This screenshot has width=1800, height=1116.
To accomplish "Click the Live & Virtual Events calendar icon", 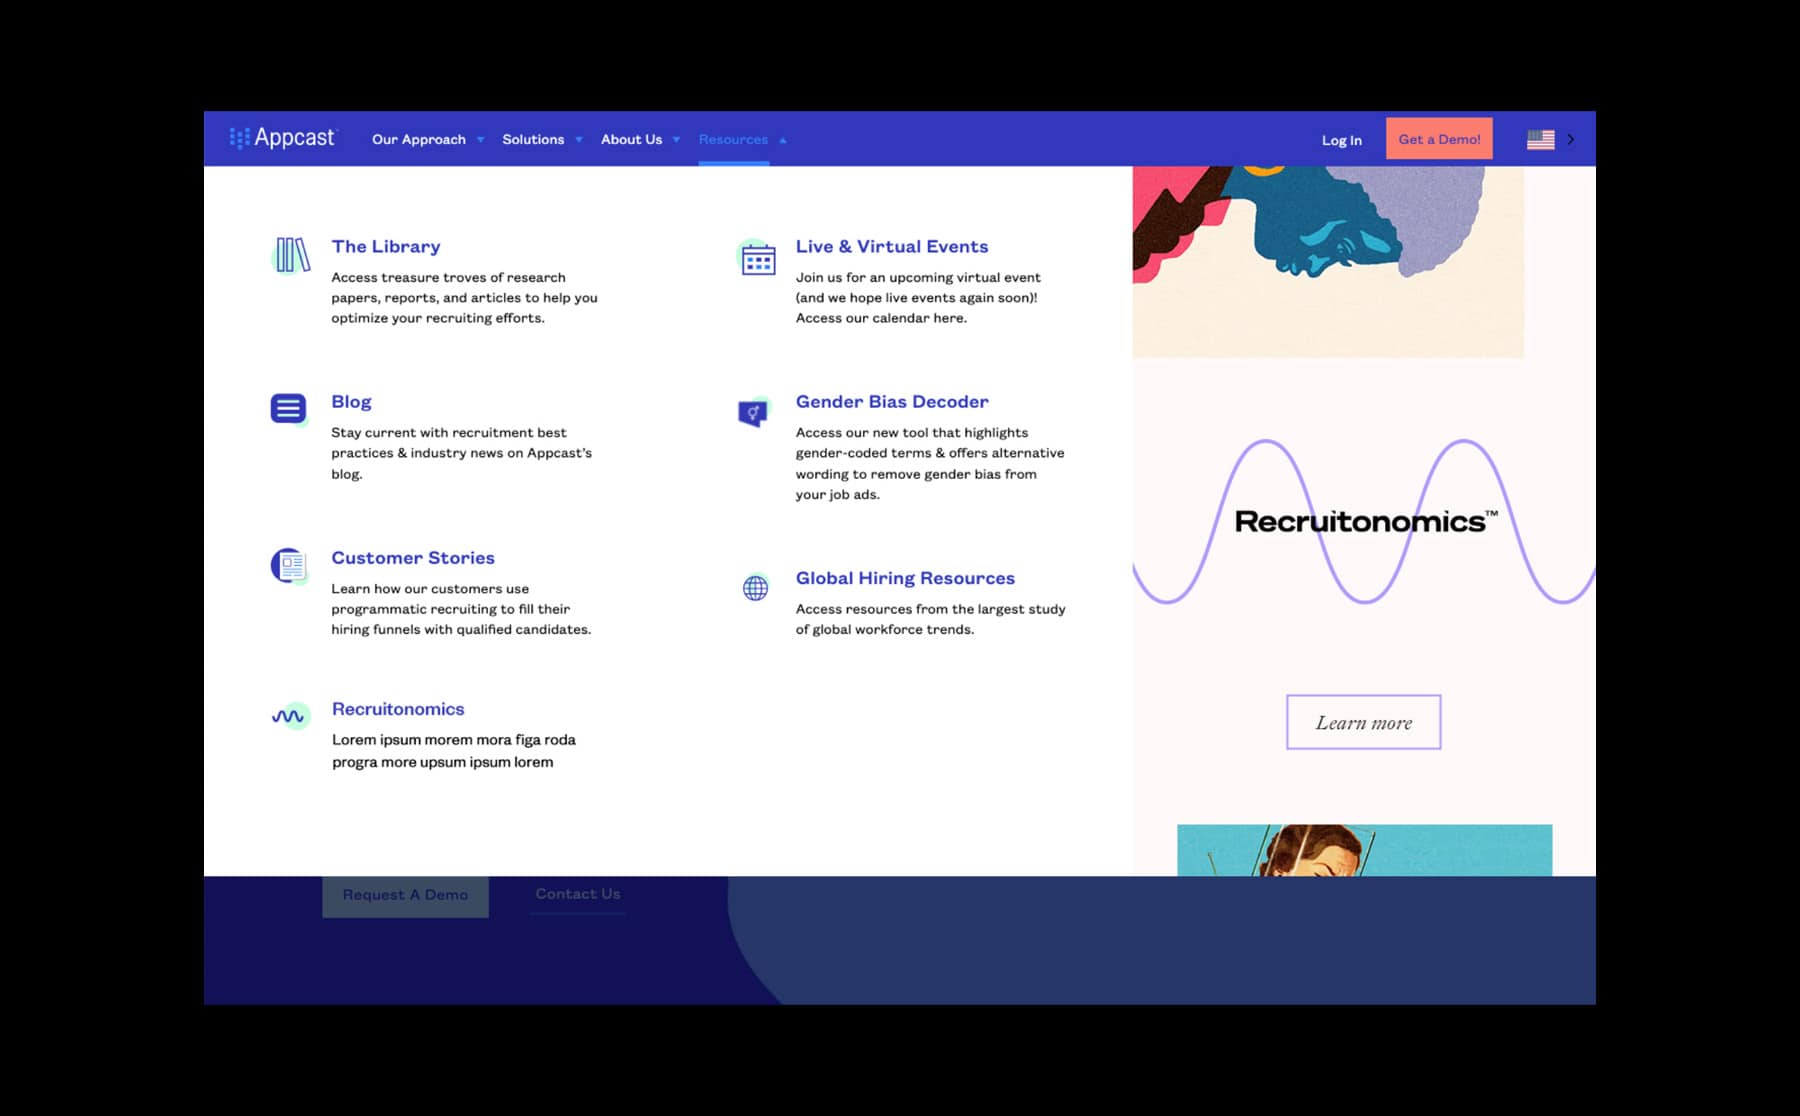I will tap(757, 259).
